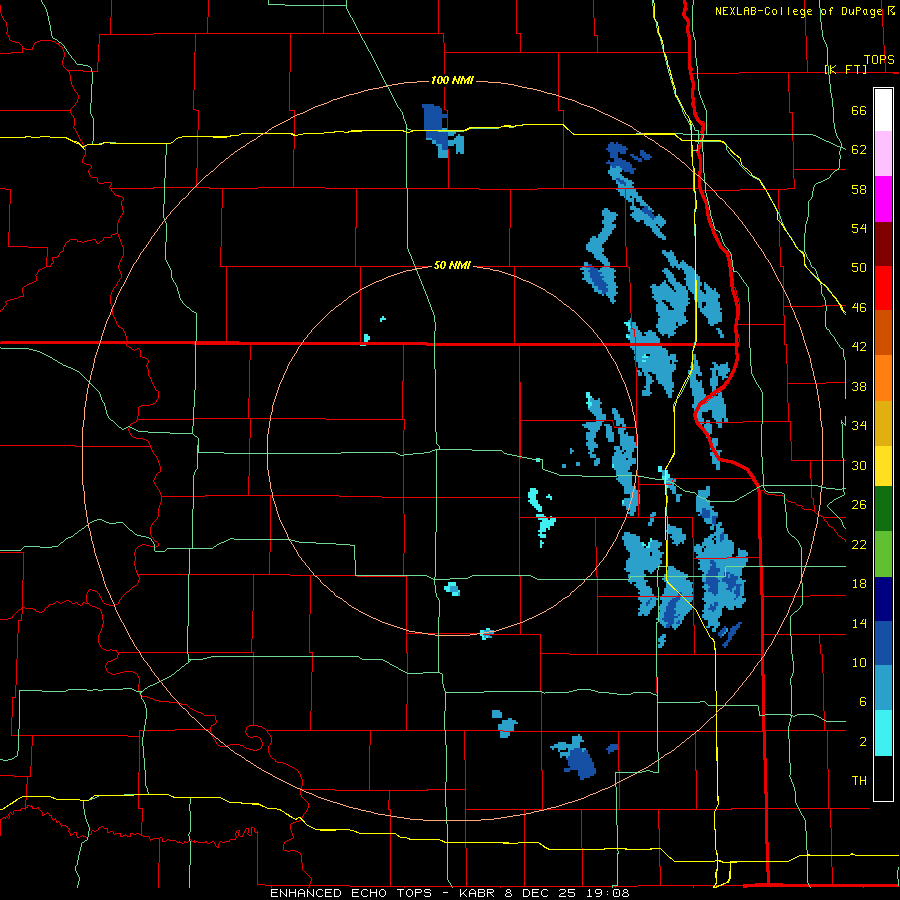Image resolution: width=900 pixels, height=900 pixels.
Task: Pick the light green legend band
Action: point(883,554)
